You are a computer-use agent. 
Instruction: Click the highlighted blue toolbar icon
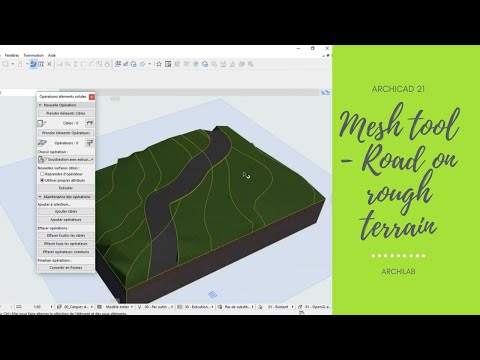coord(33,64)
